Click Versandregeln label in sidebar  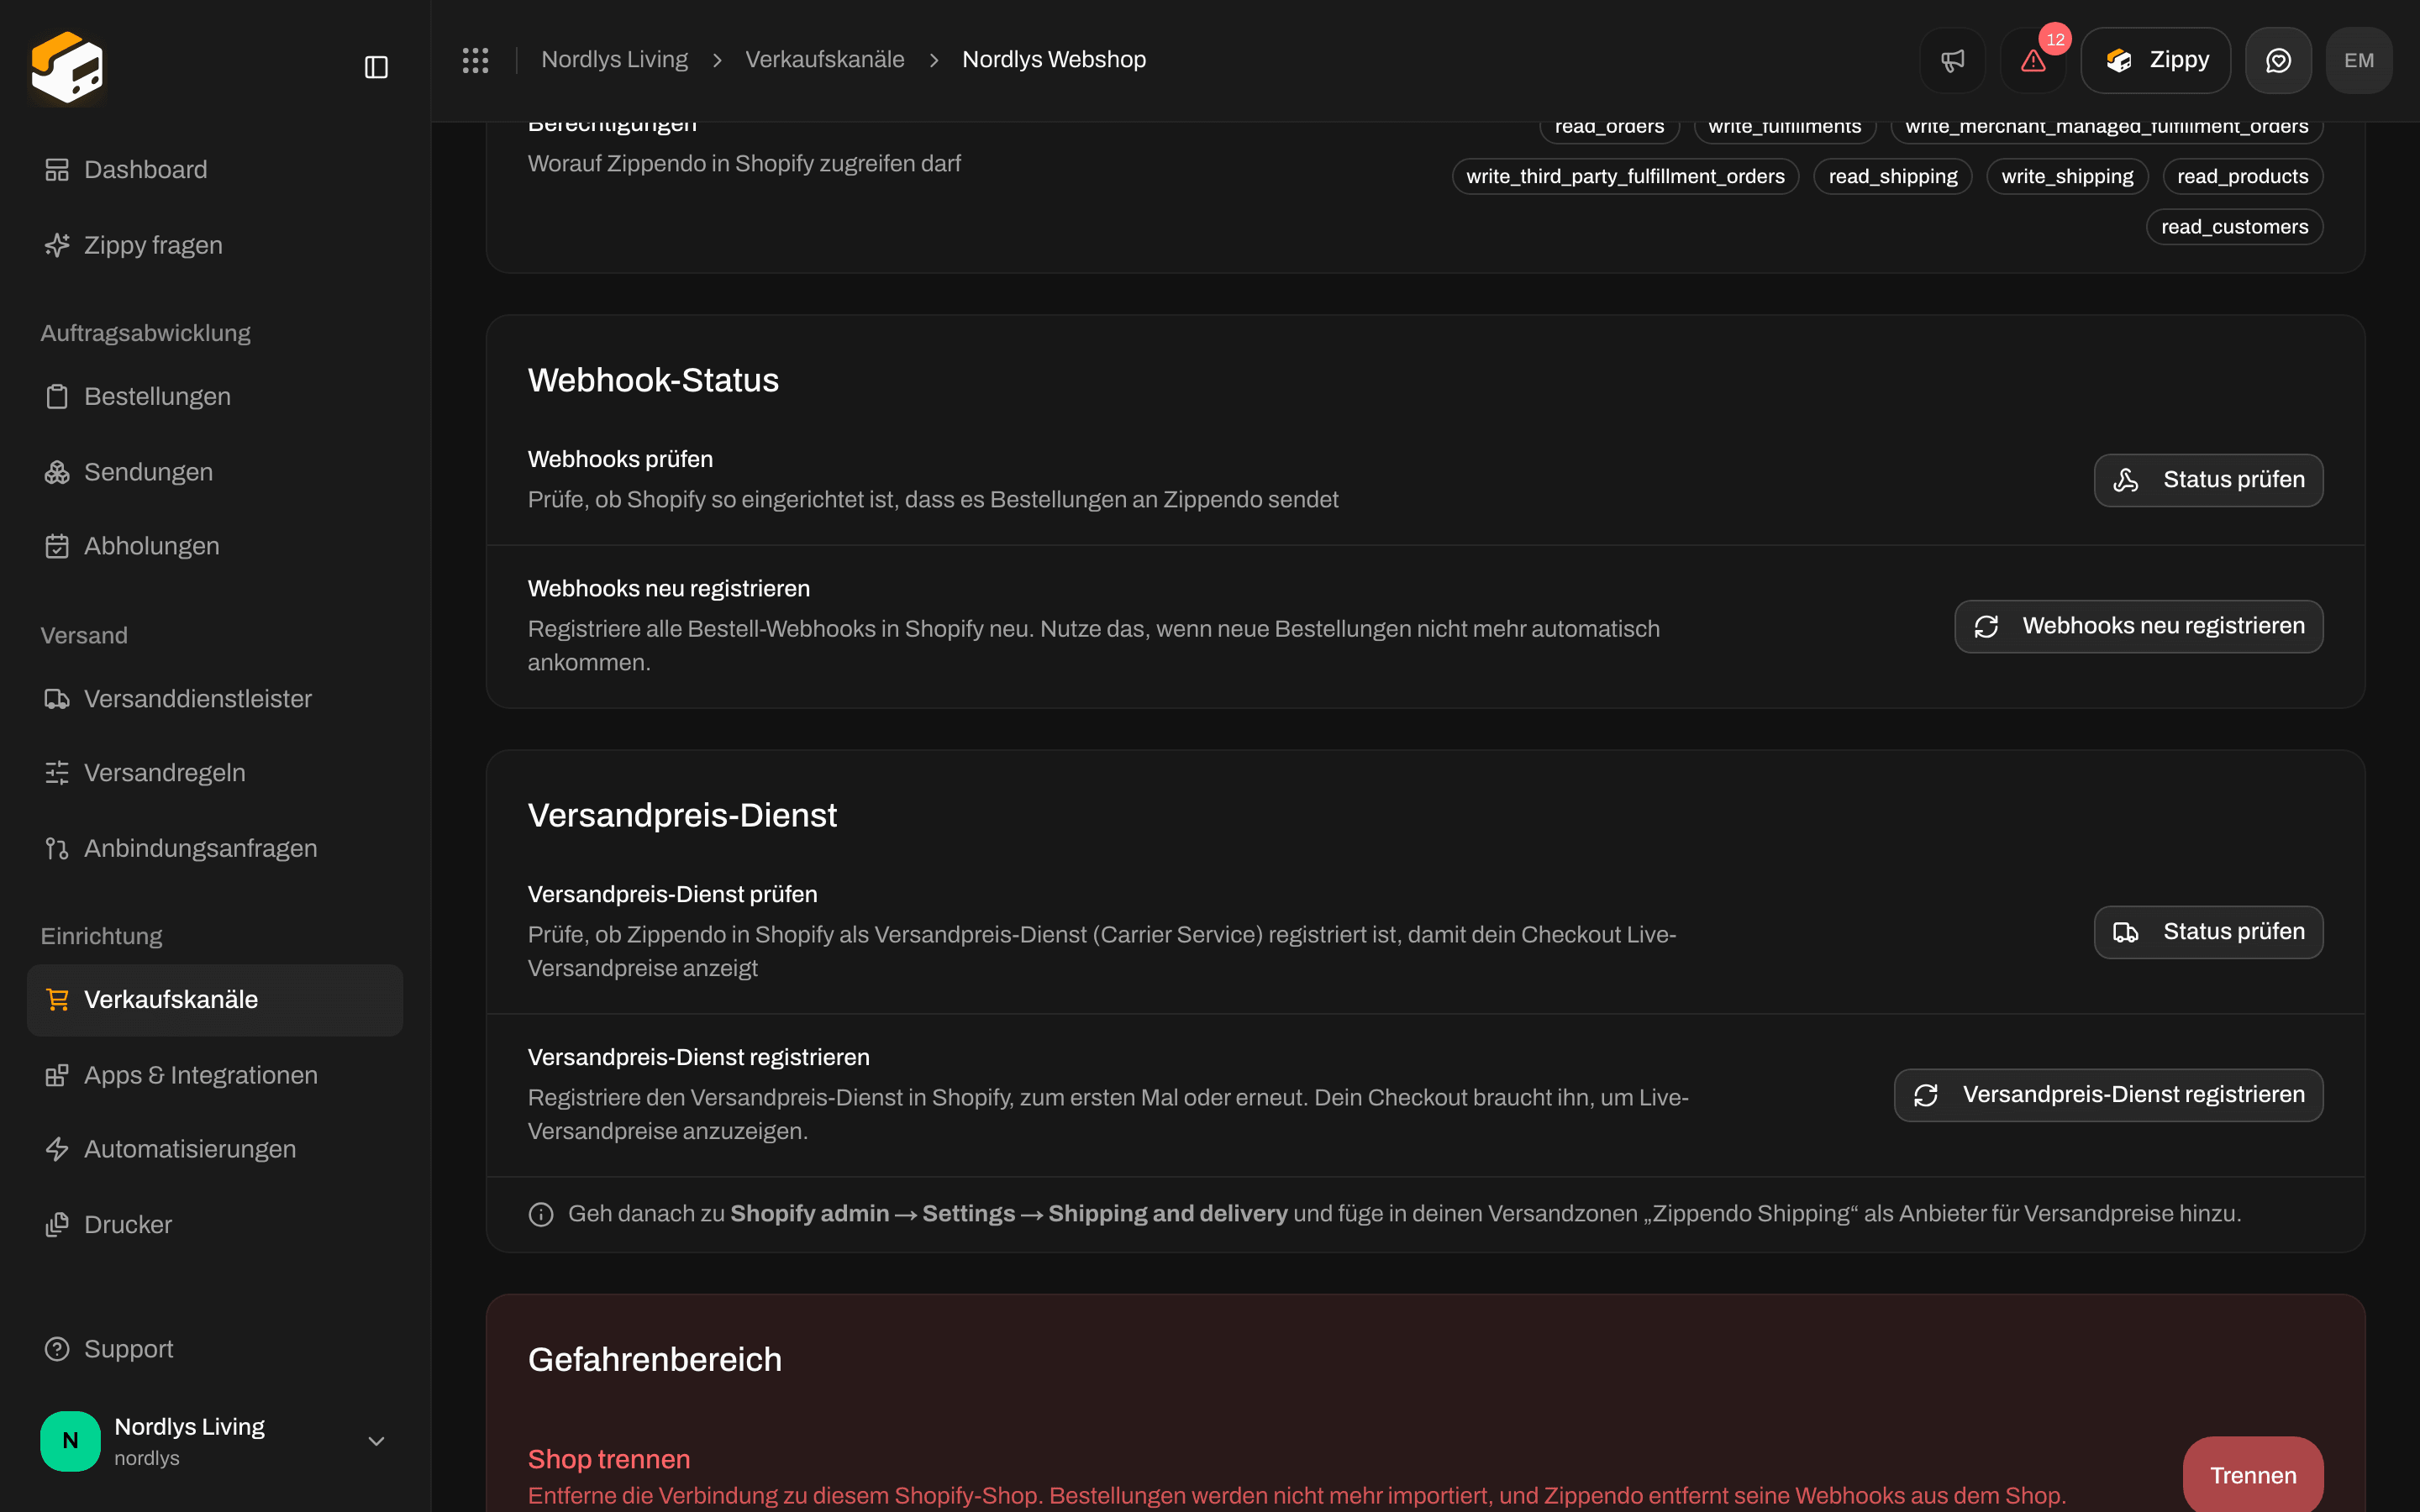click(x=165, y=773)
